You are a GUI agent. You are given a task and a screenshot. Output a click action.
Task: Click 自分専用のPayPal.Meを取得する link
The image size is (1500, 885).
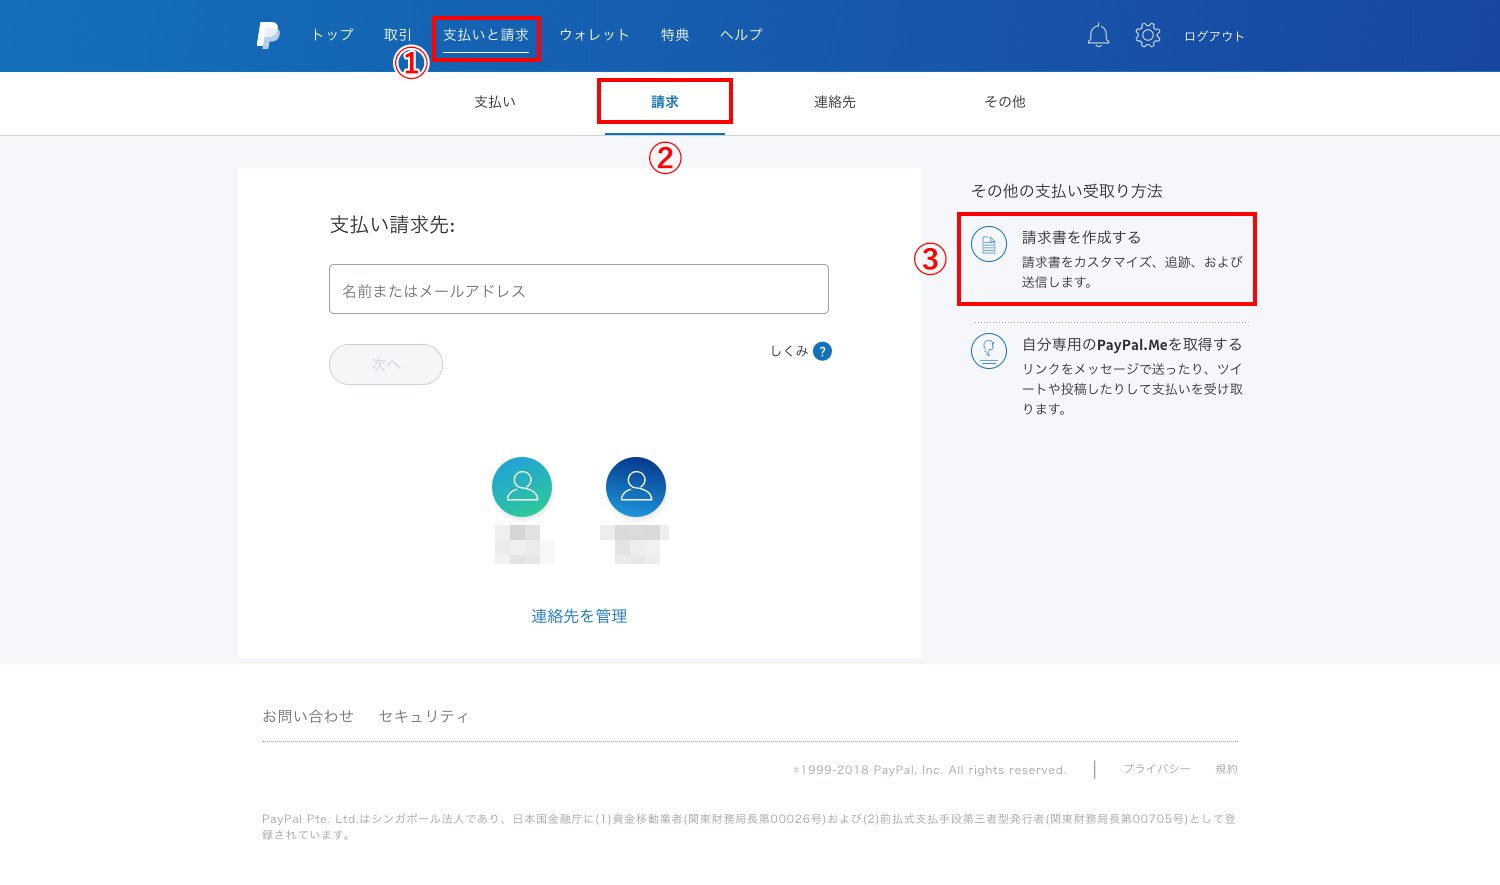[x=1132, y=344]
